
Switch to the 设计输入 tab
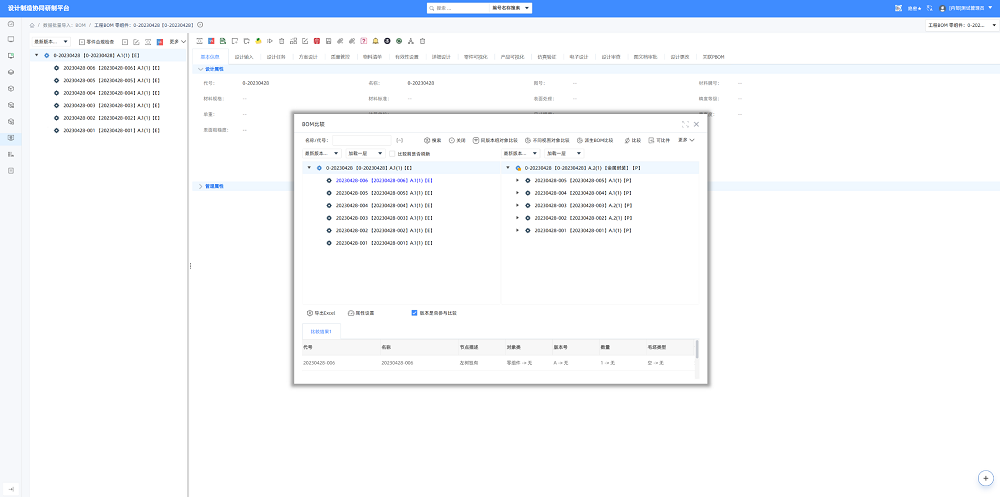point(244,57)
